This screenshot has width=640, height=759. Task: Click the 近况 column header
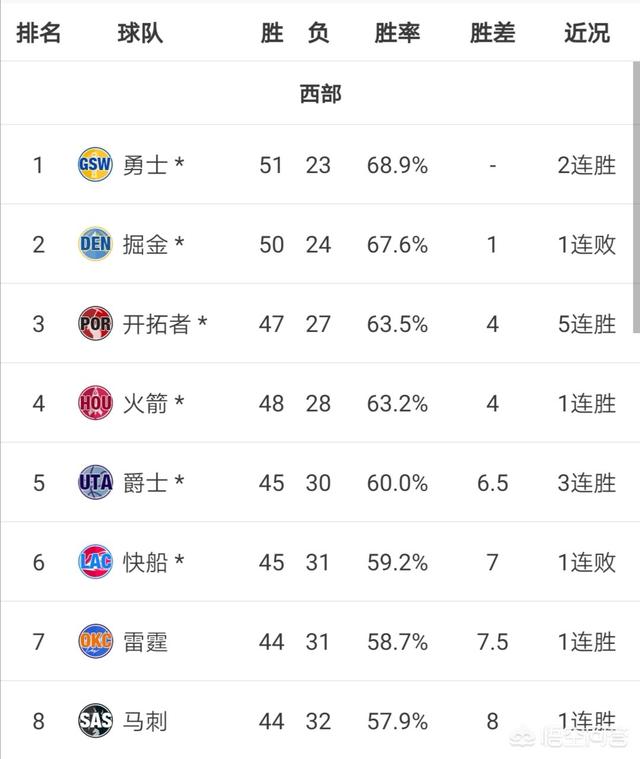point(587,33)
